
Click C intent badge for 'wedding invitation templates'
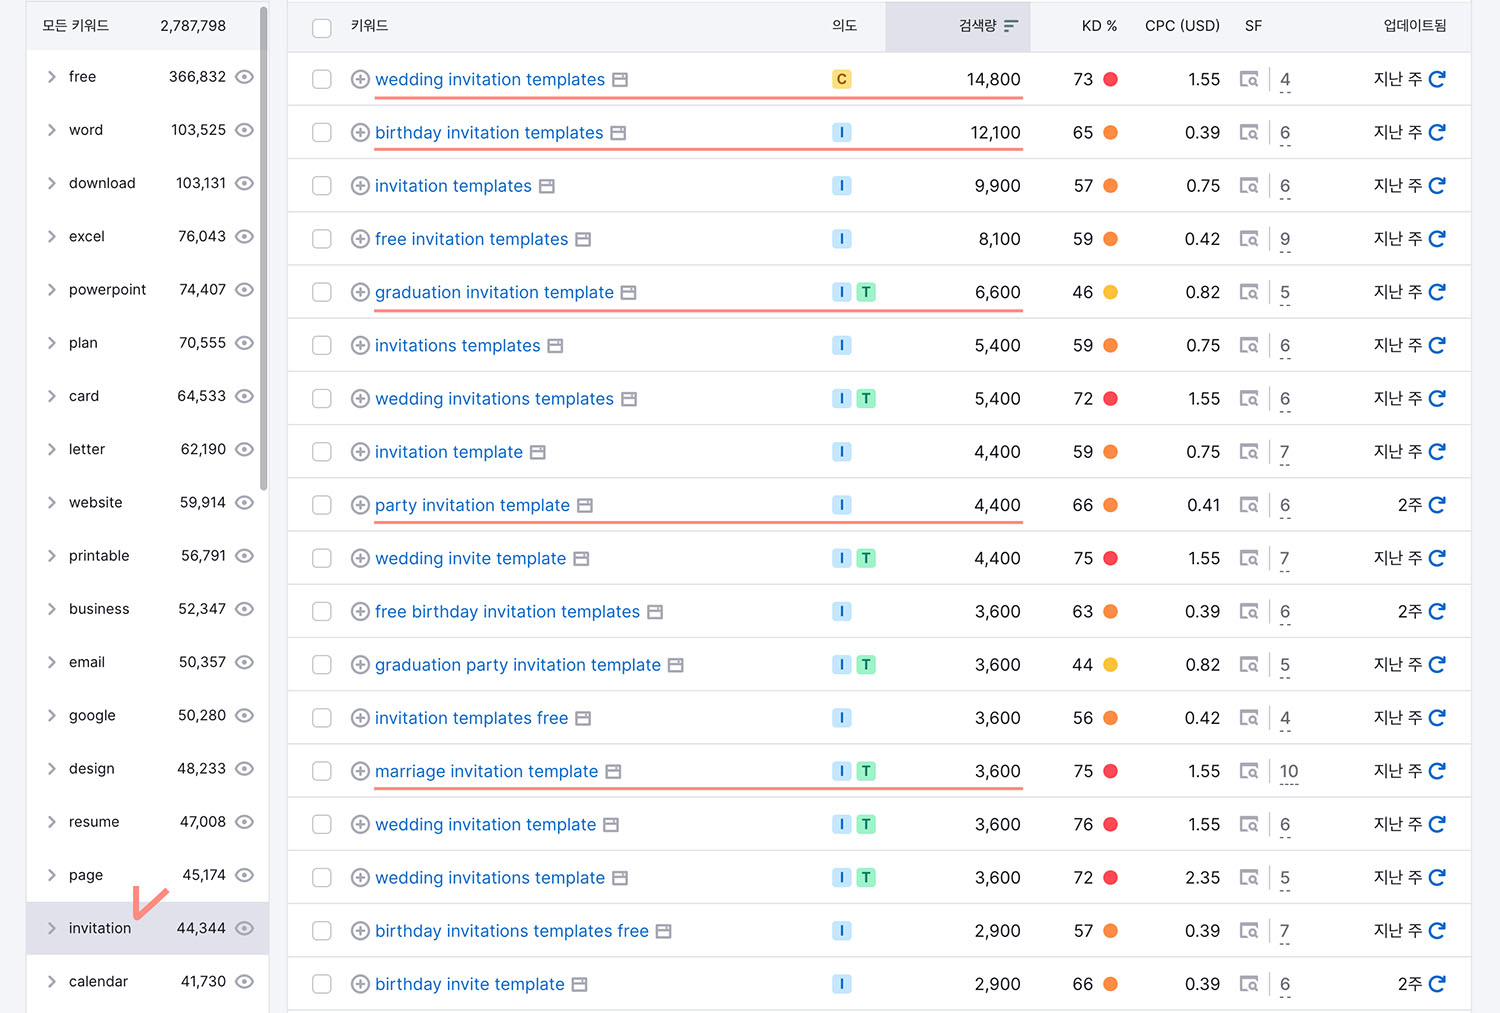click(x=842, y=79)
